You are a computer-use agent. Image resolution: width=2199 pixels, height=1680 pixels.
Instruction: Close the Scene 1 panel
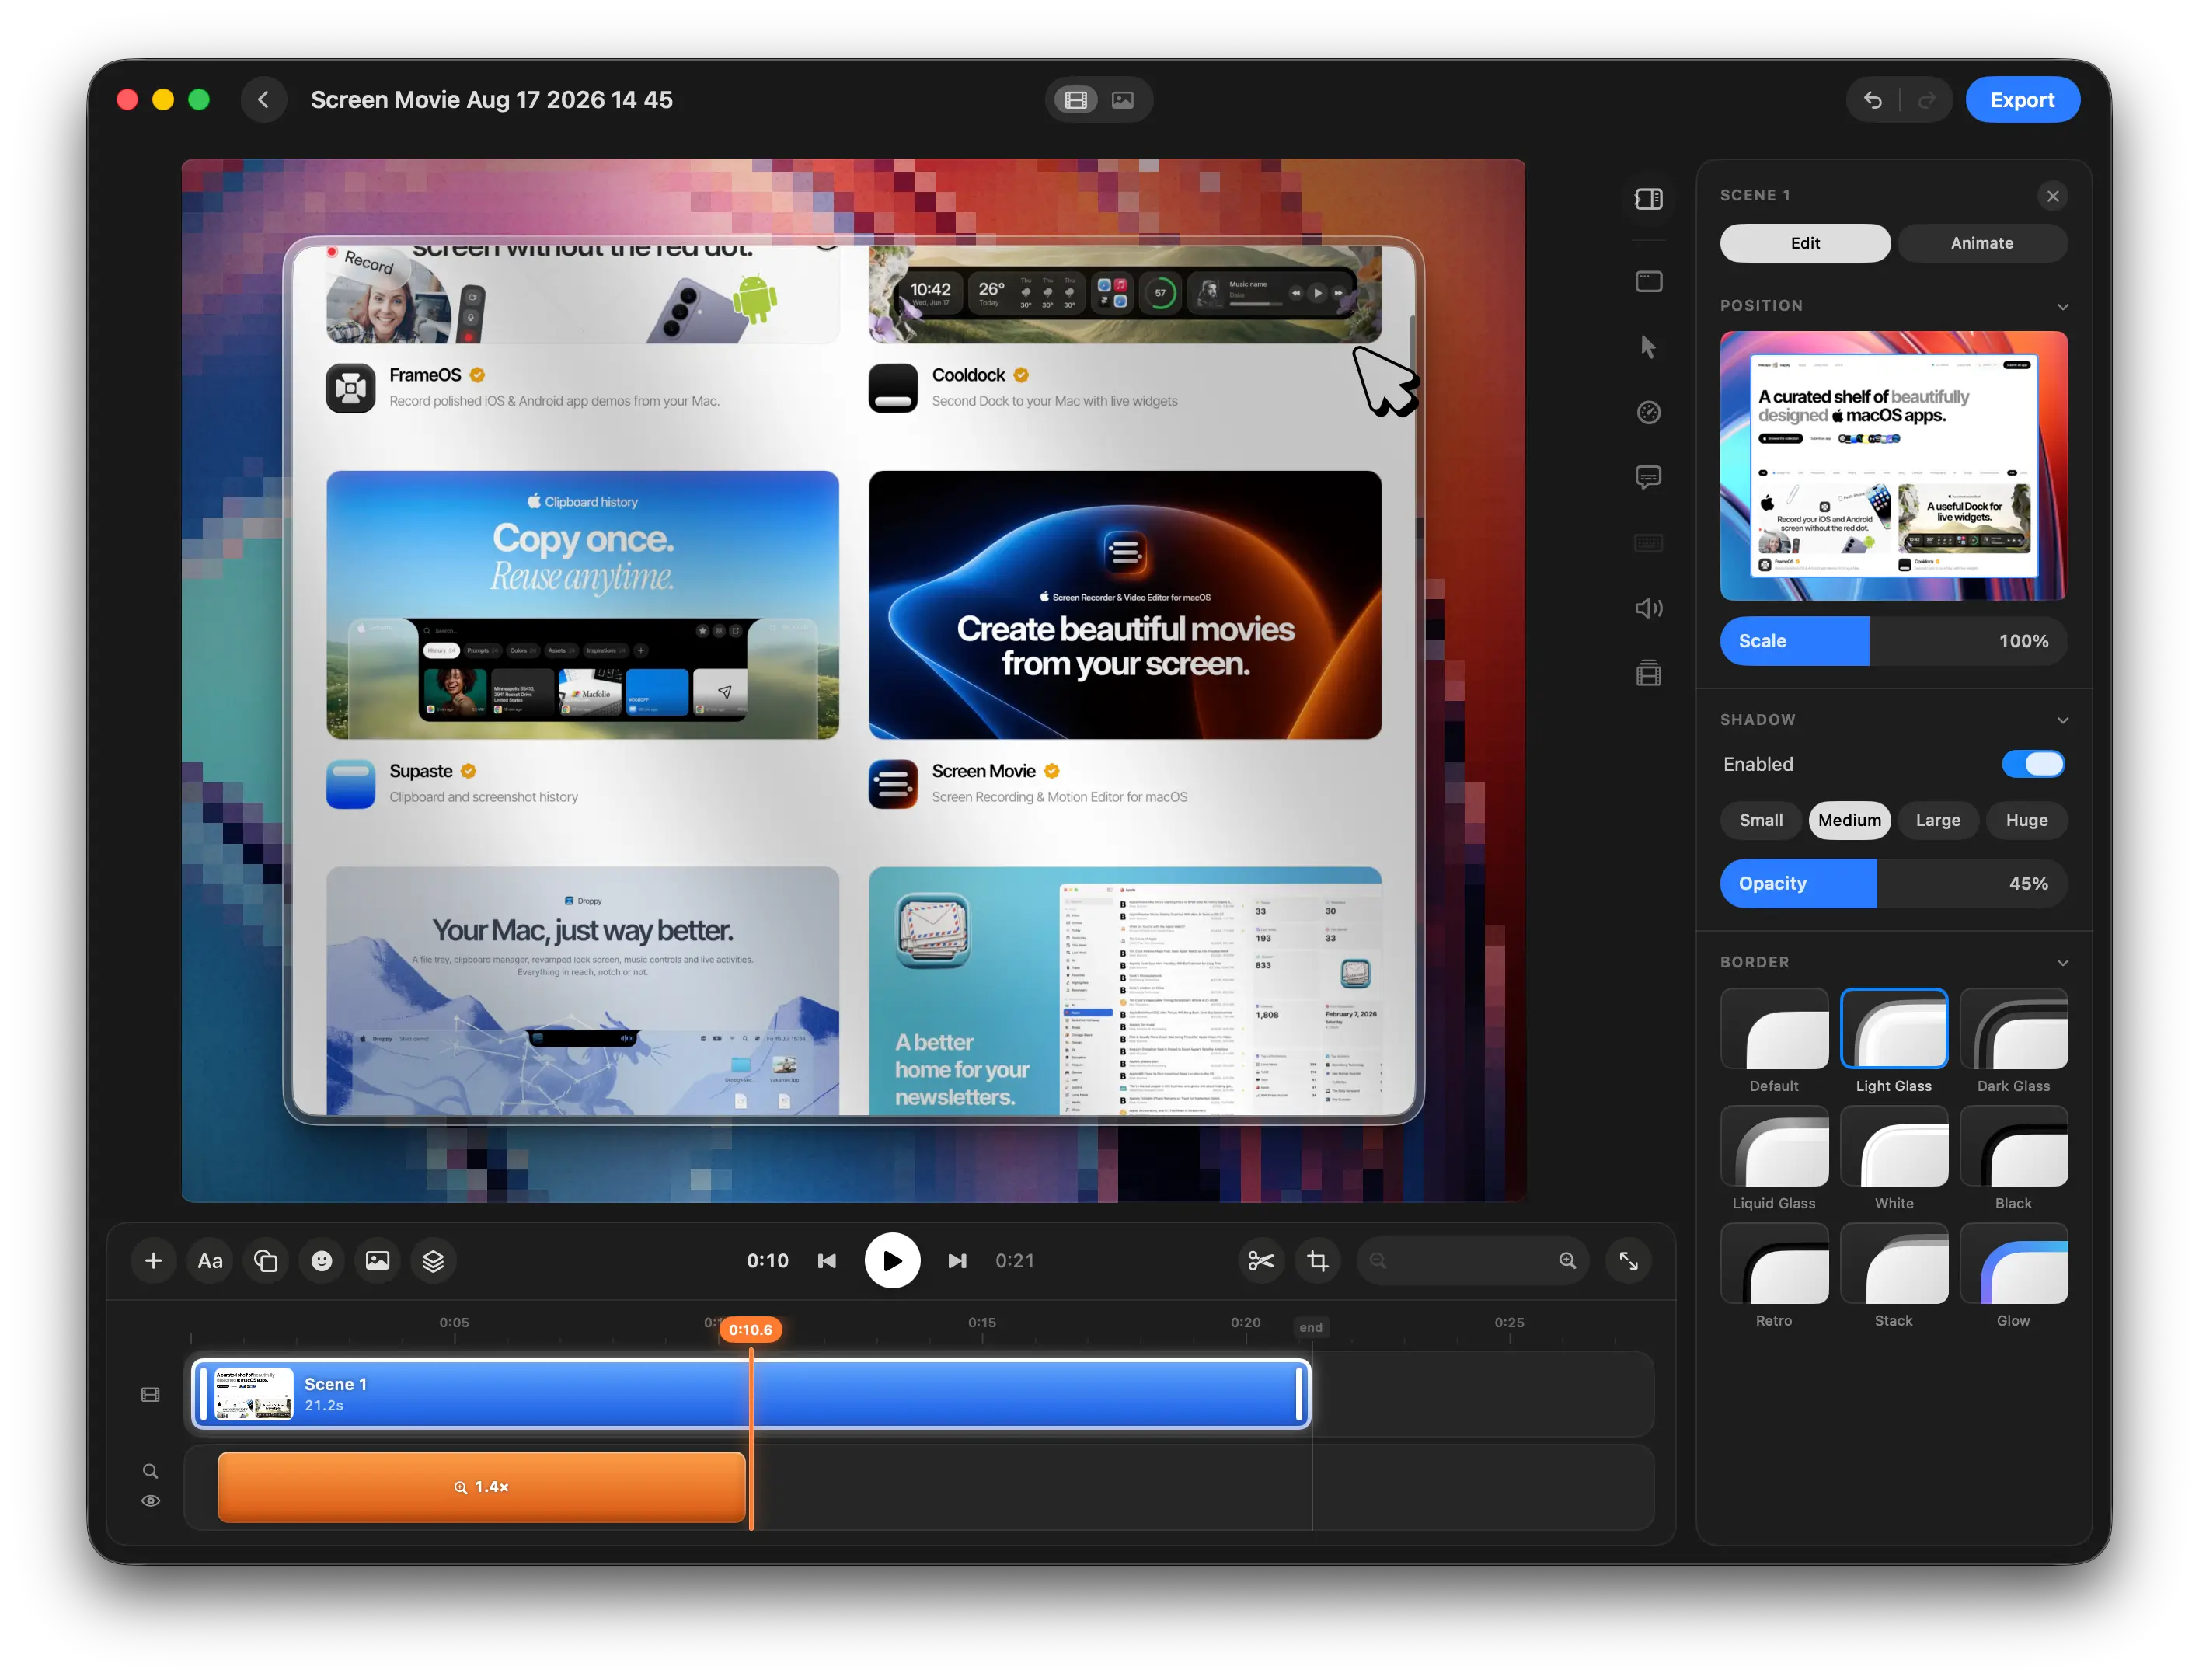(x=2052, y=196)
